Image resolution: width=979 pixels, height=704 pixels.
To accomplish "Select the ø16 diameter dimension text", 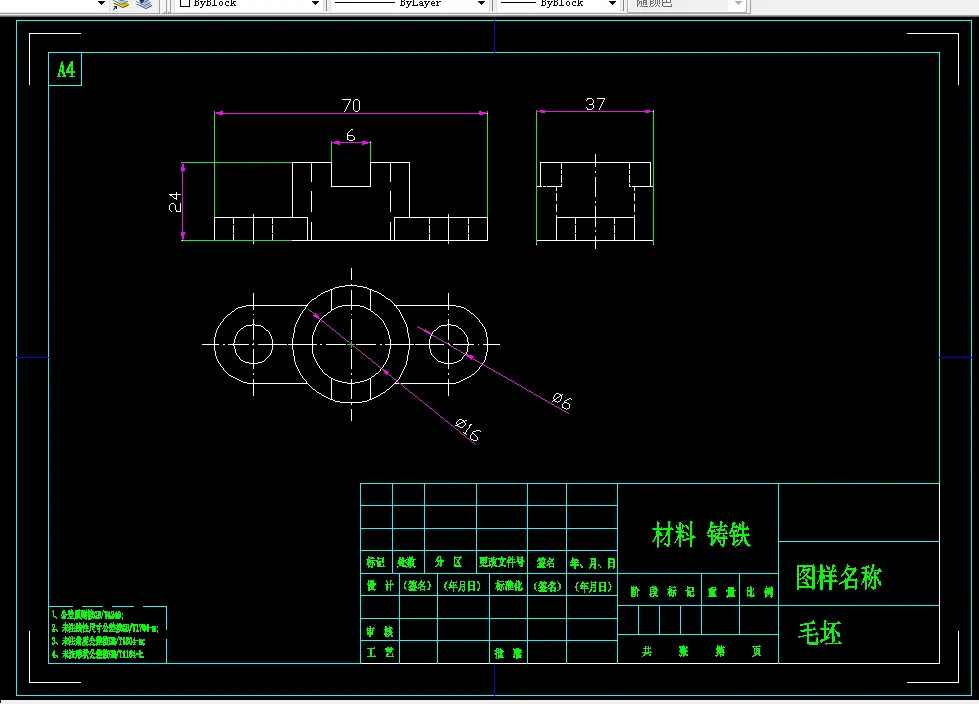I will click(468, 430).
